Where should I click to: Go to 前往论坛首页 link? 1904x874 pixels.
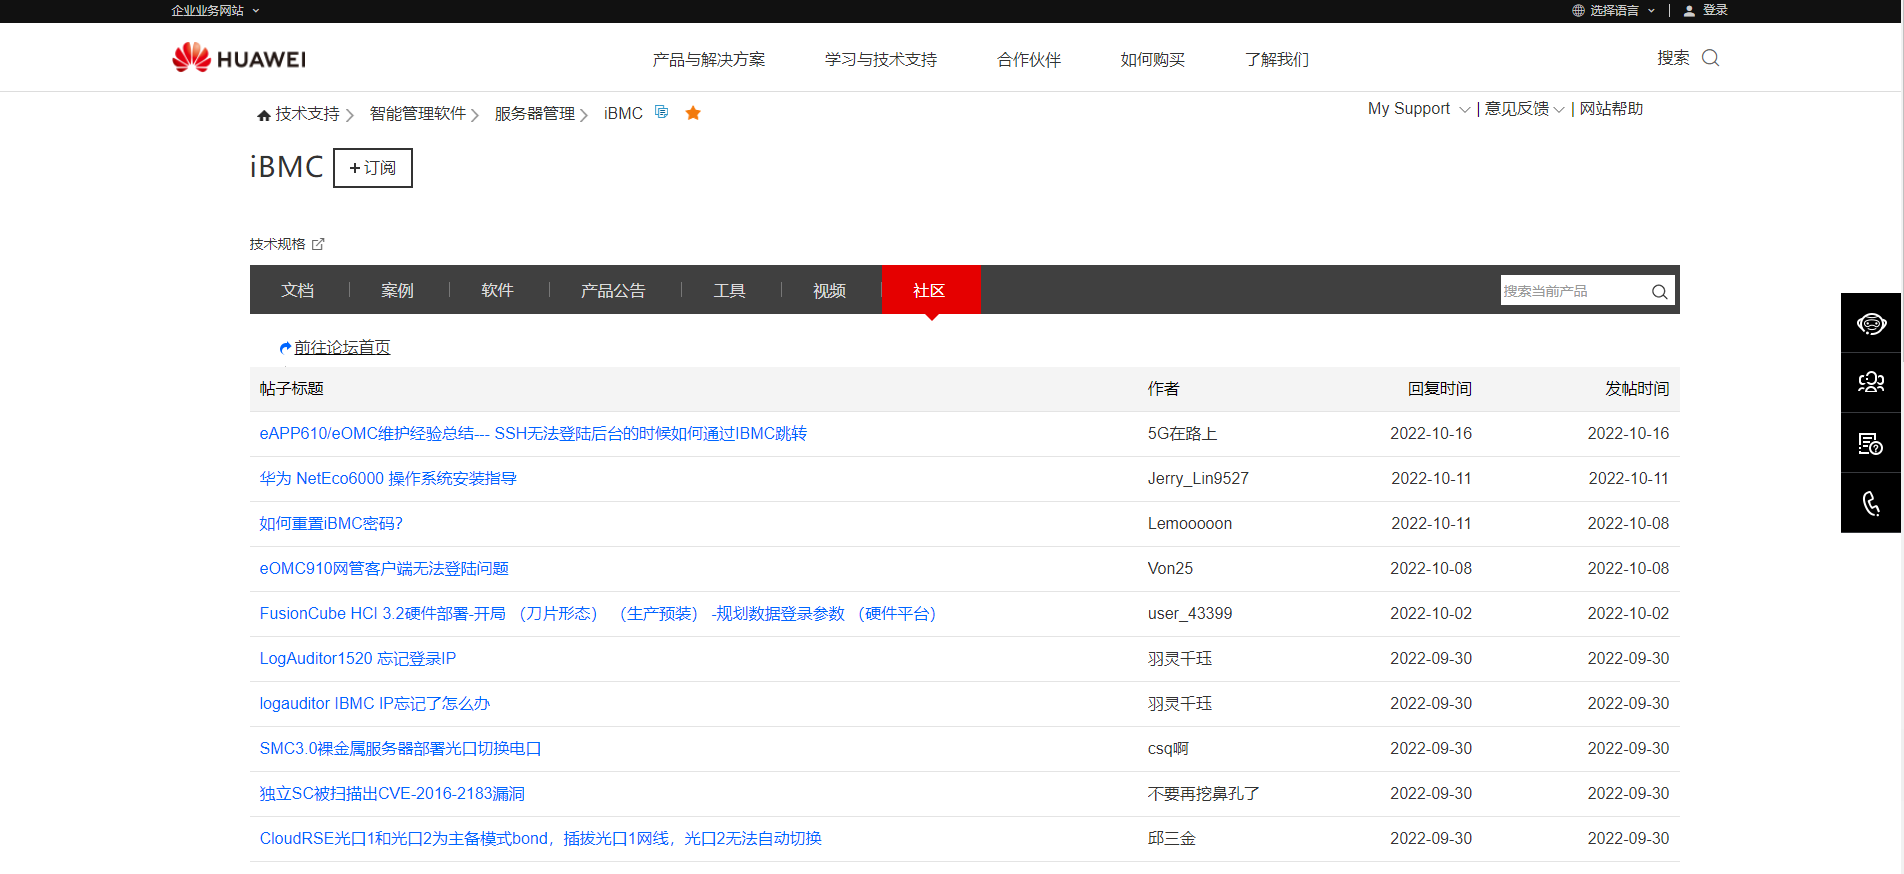click(x=342, y=347)
